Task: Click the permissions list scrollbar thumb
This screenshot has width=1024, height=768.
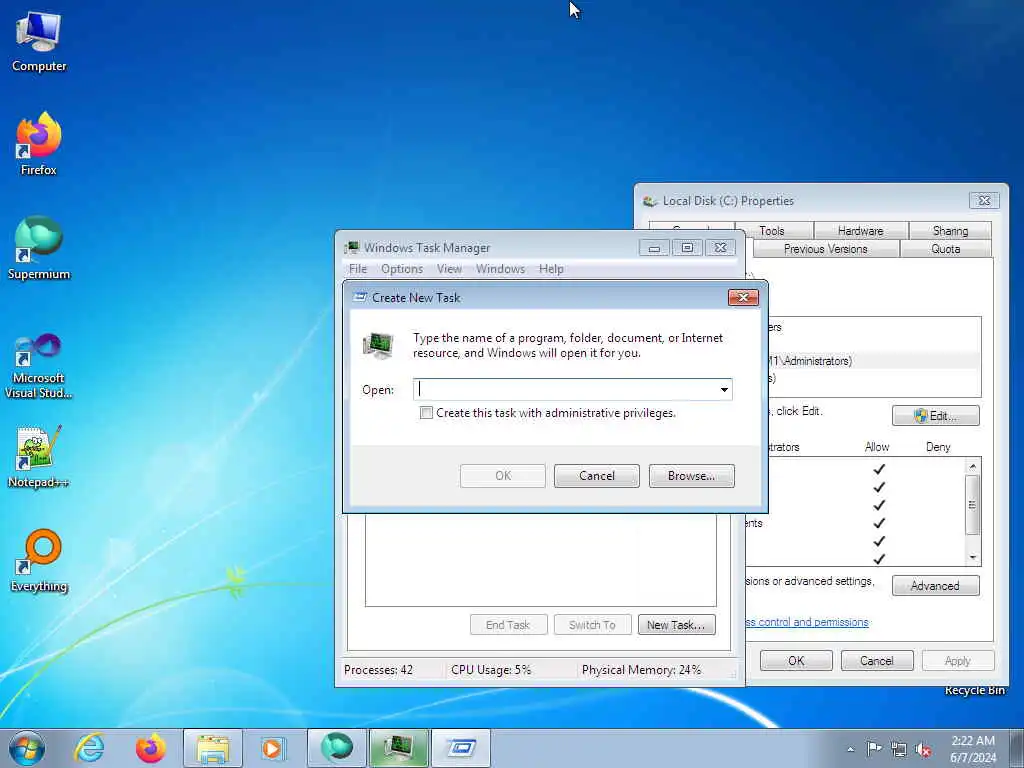Action: (x=972, y=504)
